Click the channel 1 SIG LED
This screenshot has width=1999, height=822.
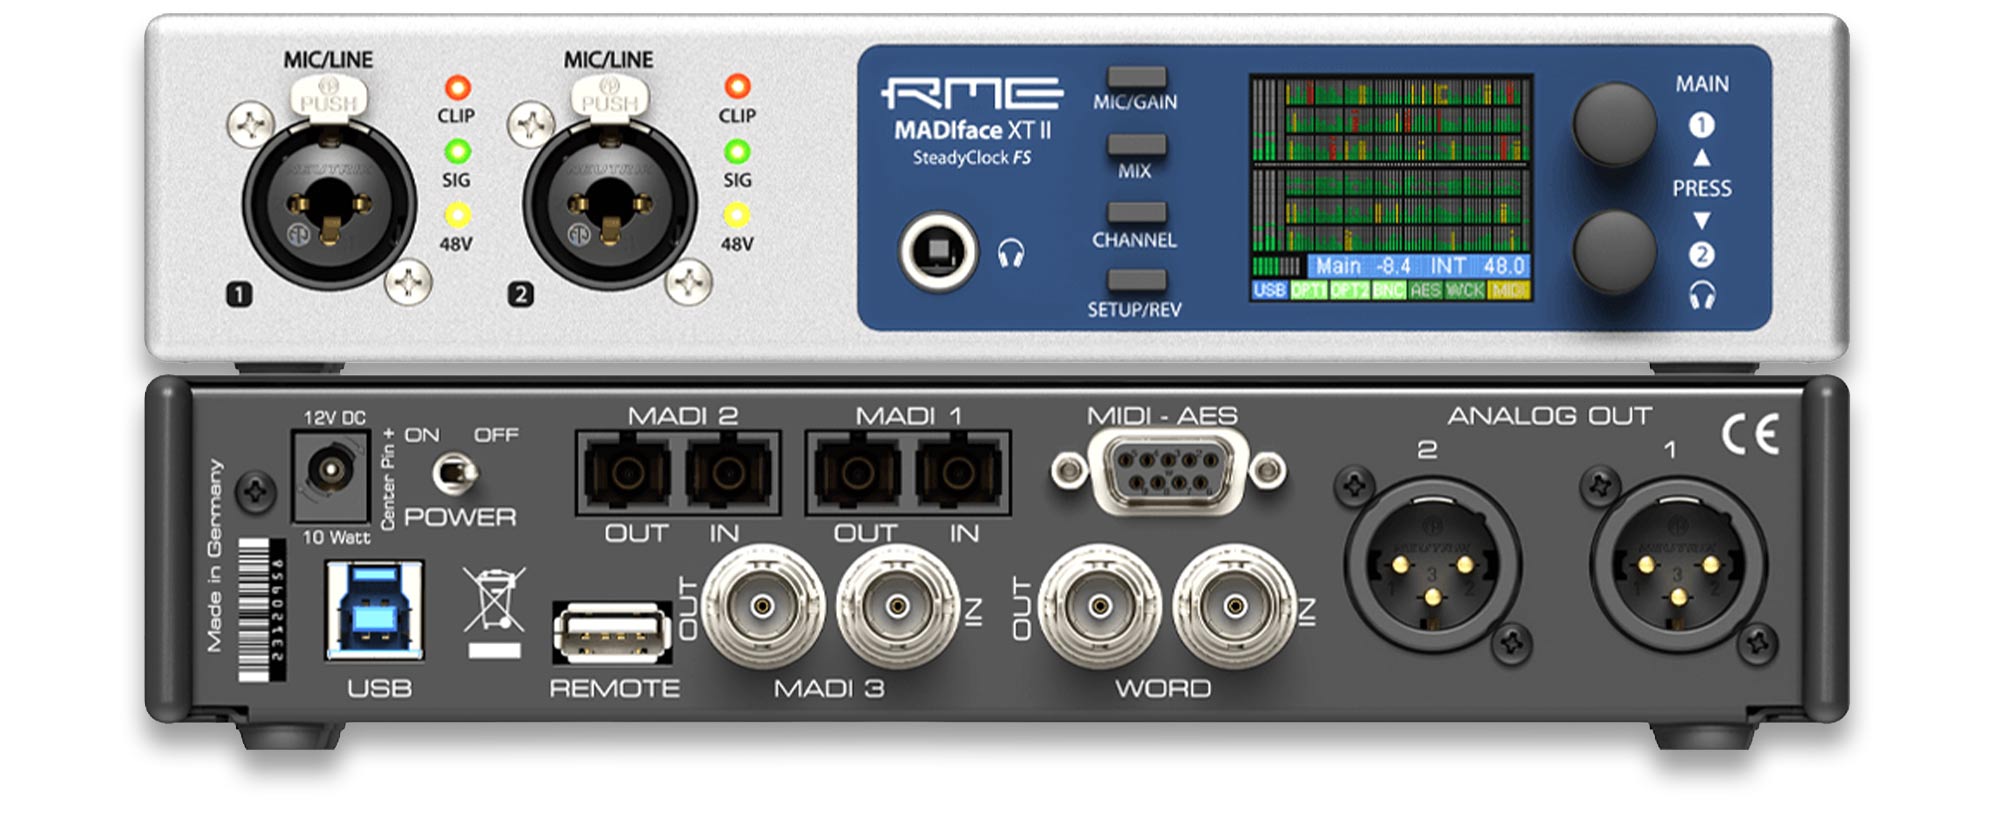point(457,152)
